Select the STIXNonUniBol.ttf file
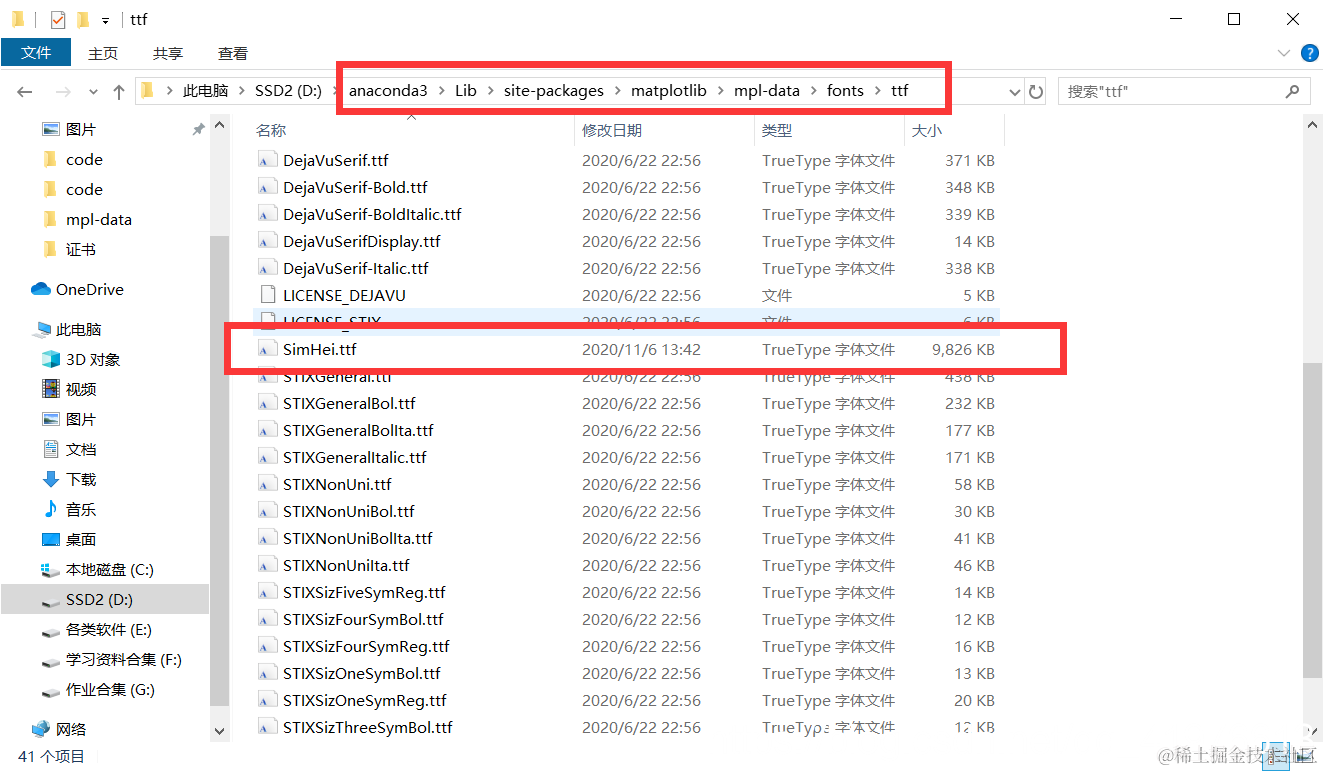The image size is (1324, 772). [x=349, y=511]
